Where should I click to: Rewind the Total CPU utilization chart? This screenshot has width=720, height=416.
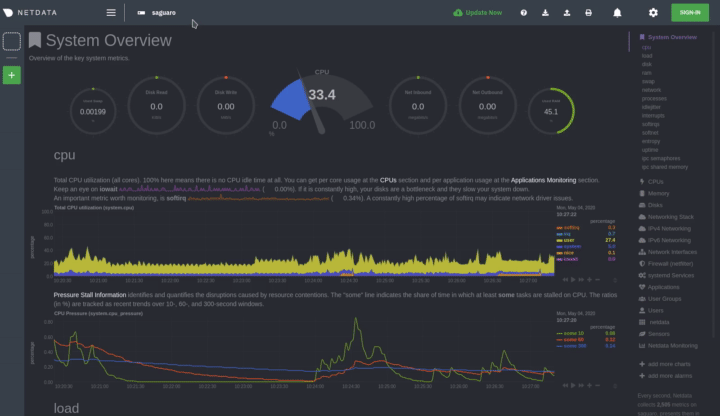point(565,280)
